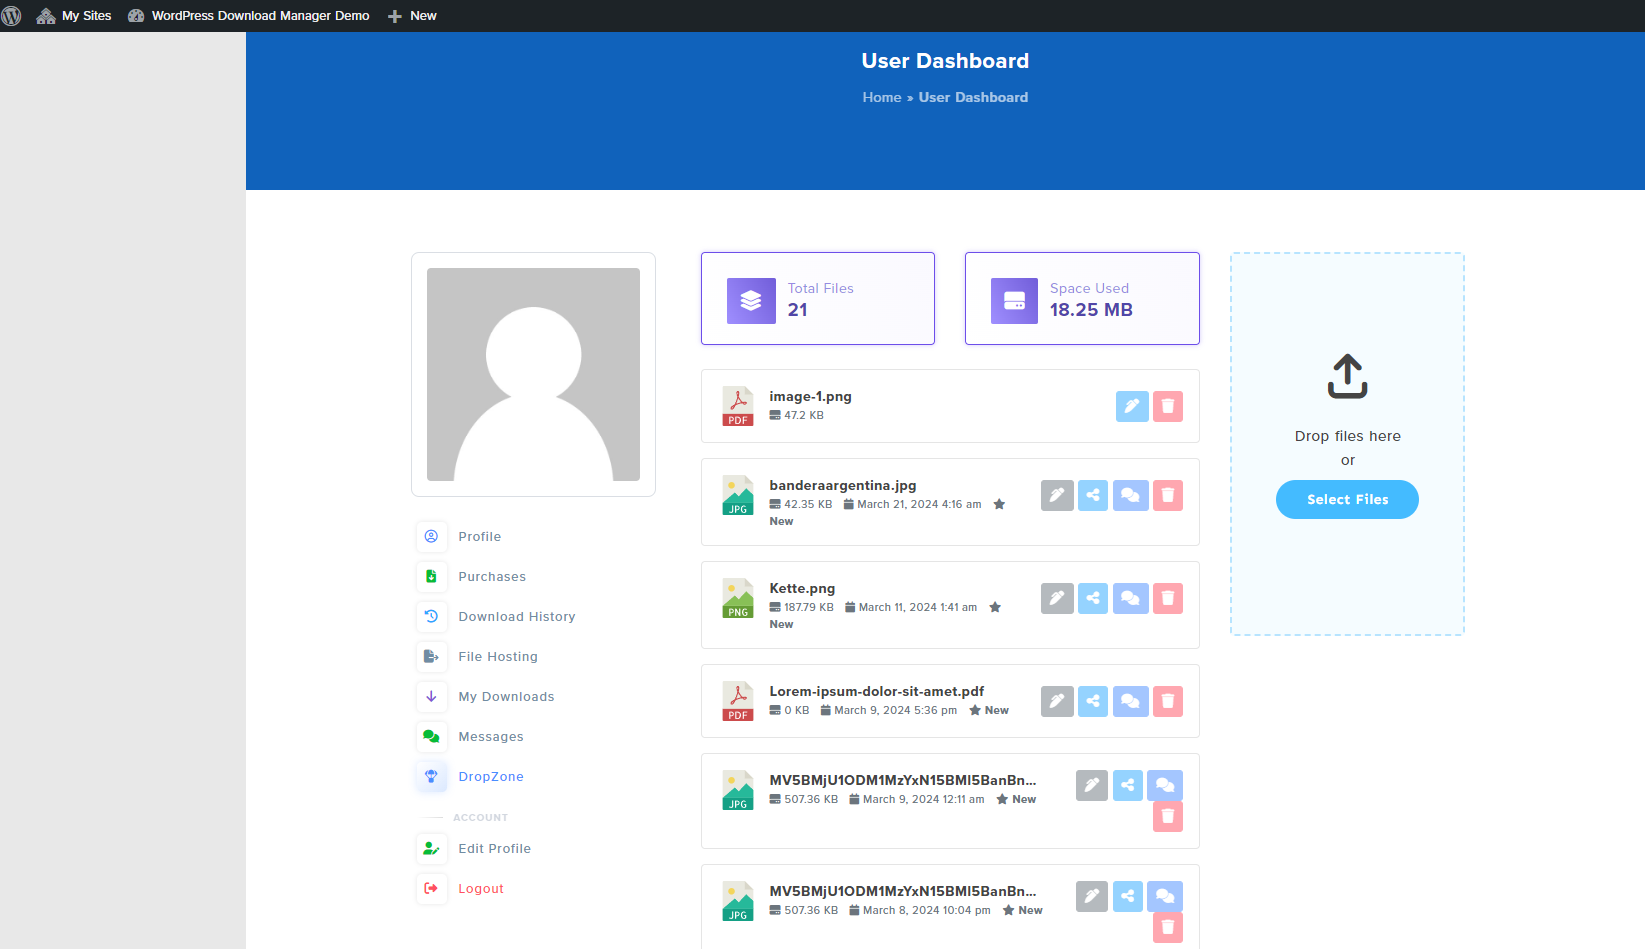Open My Downloads in sidebar
Screen dimensions: 1645x949
click(505, 697)
